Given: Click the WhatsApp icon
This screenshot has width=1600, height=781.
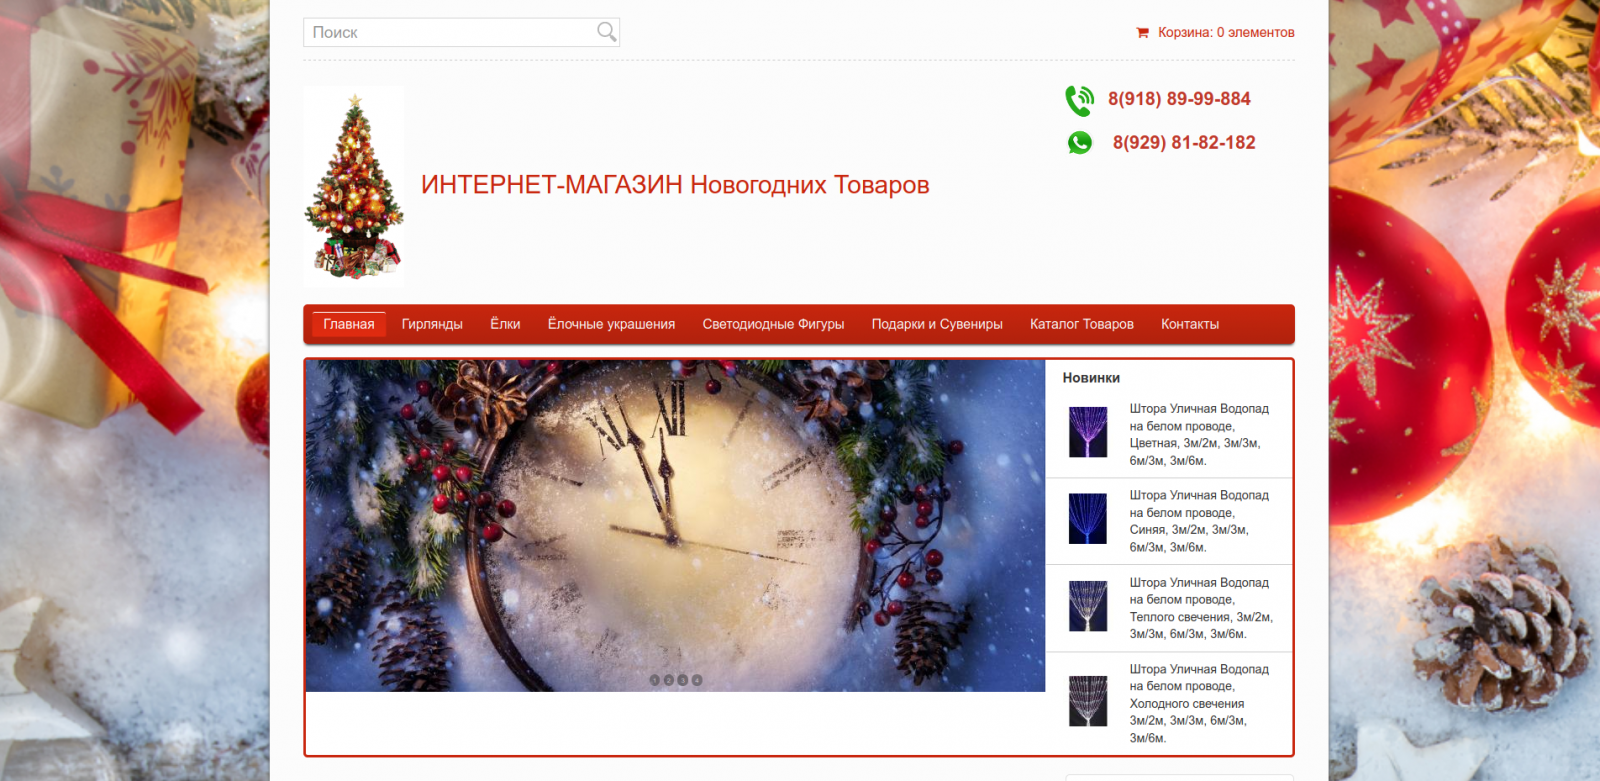Looking at the screenshot, I should click(x=1080, y=143).
